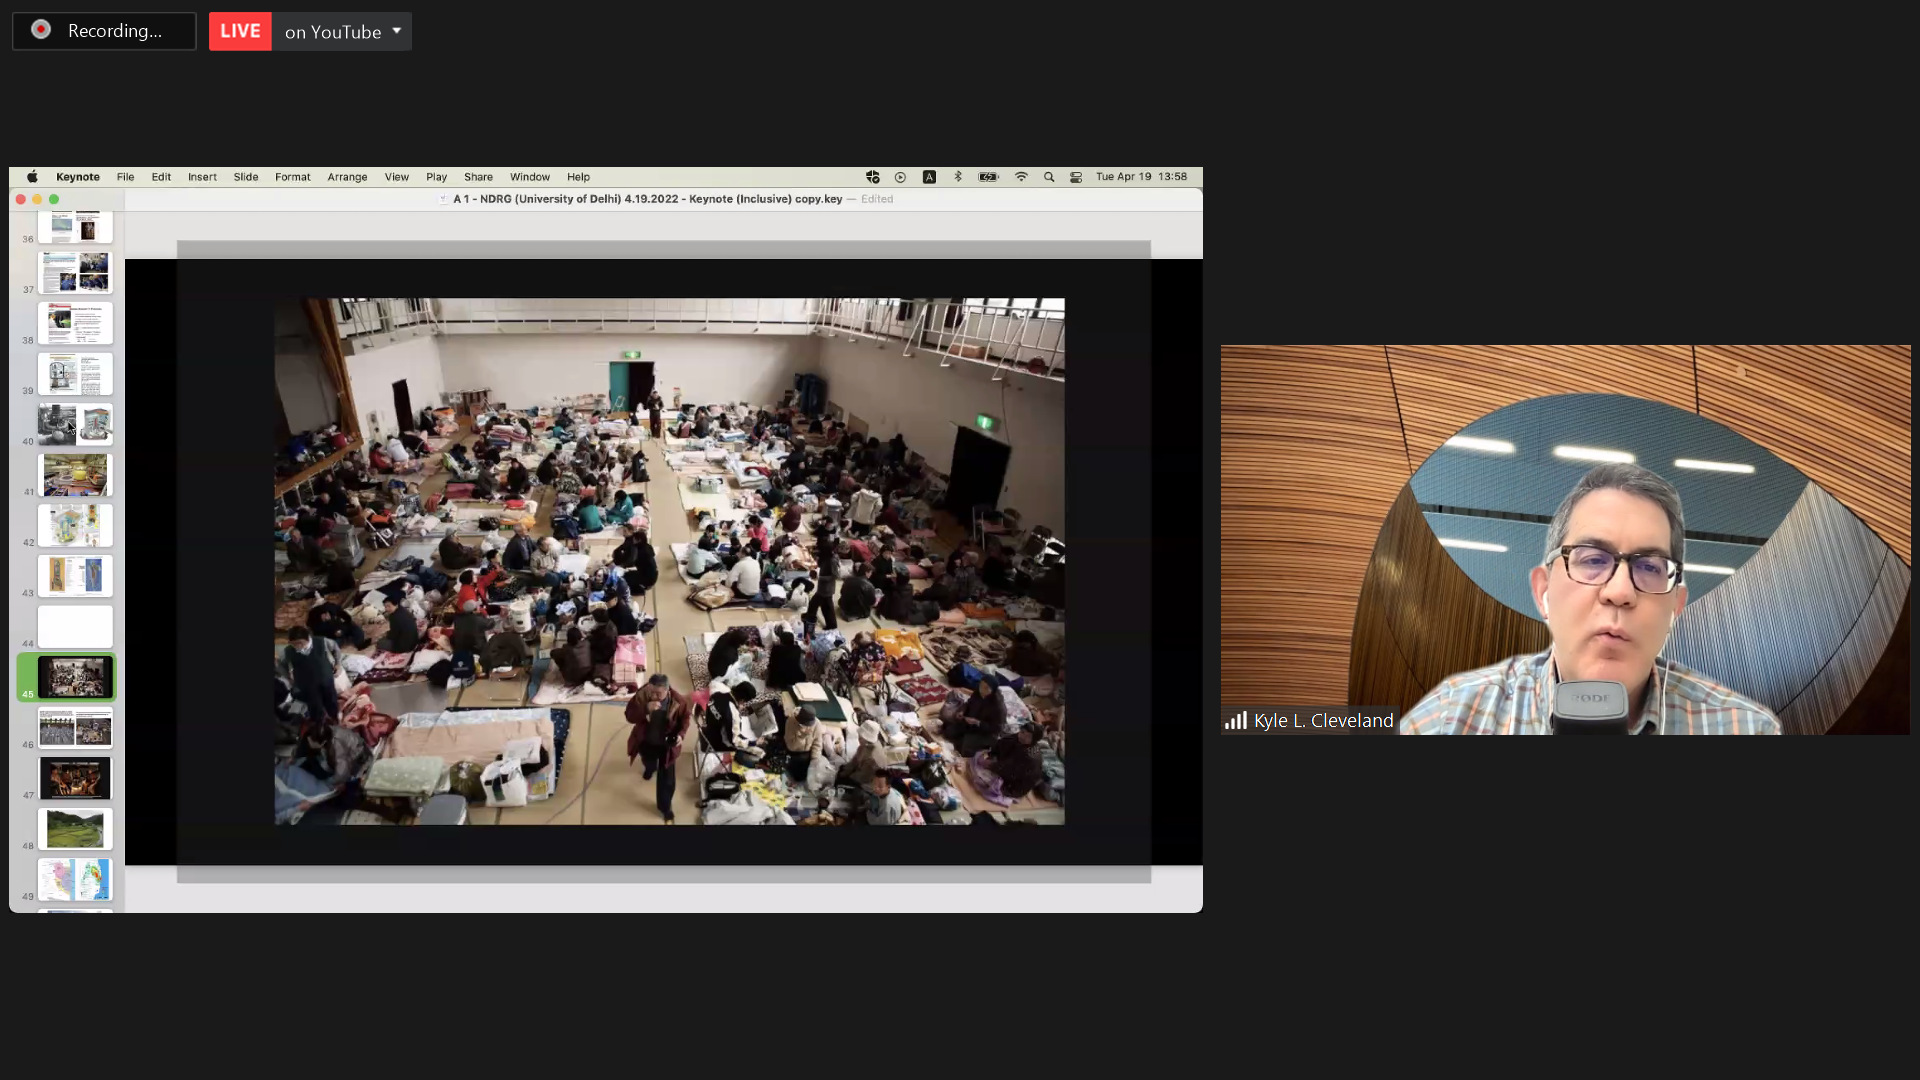Click the red LIVE badge
This screenshot has height=1080, width=1920.
[240, 31]
